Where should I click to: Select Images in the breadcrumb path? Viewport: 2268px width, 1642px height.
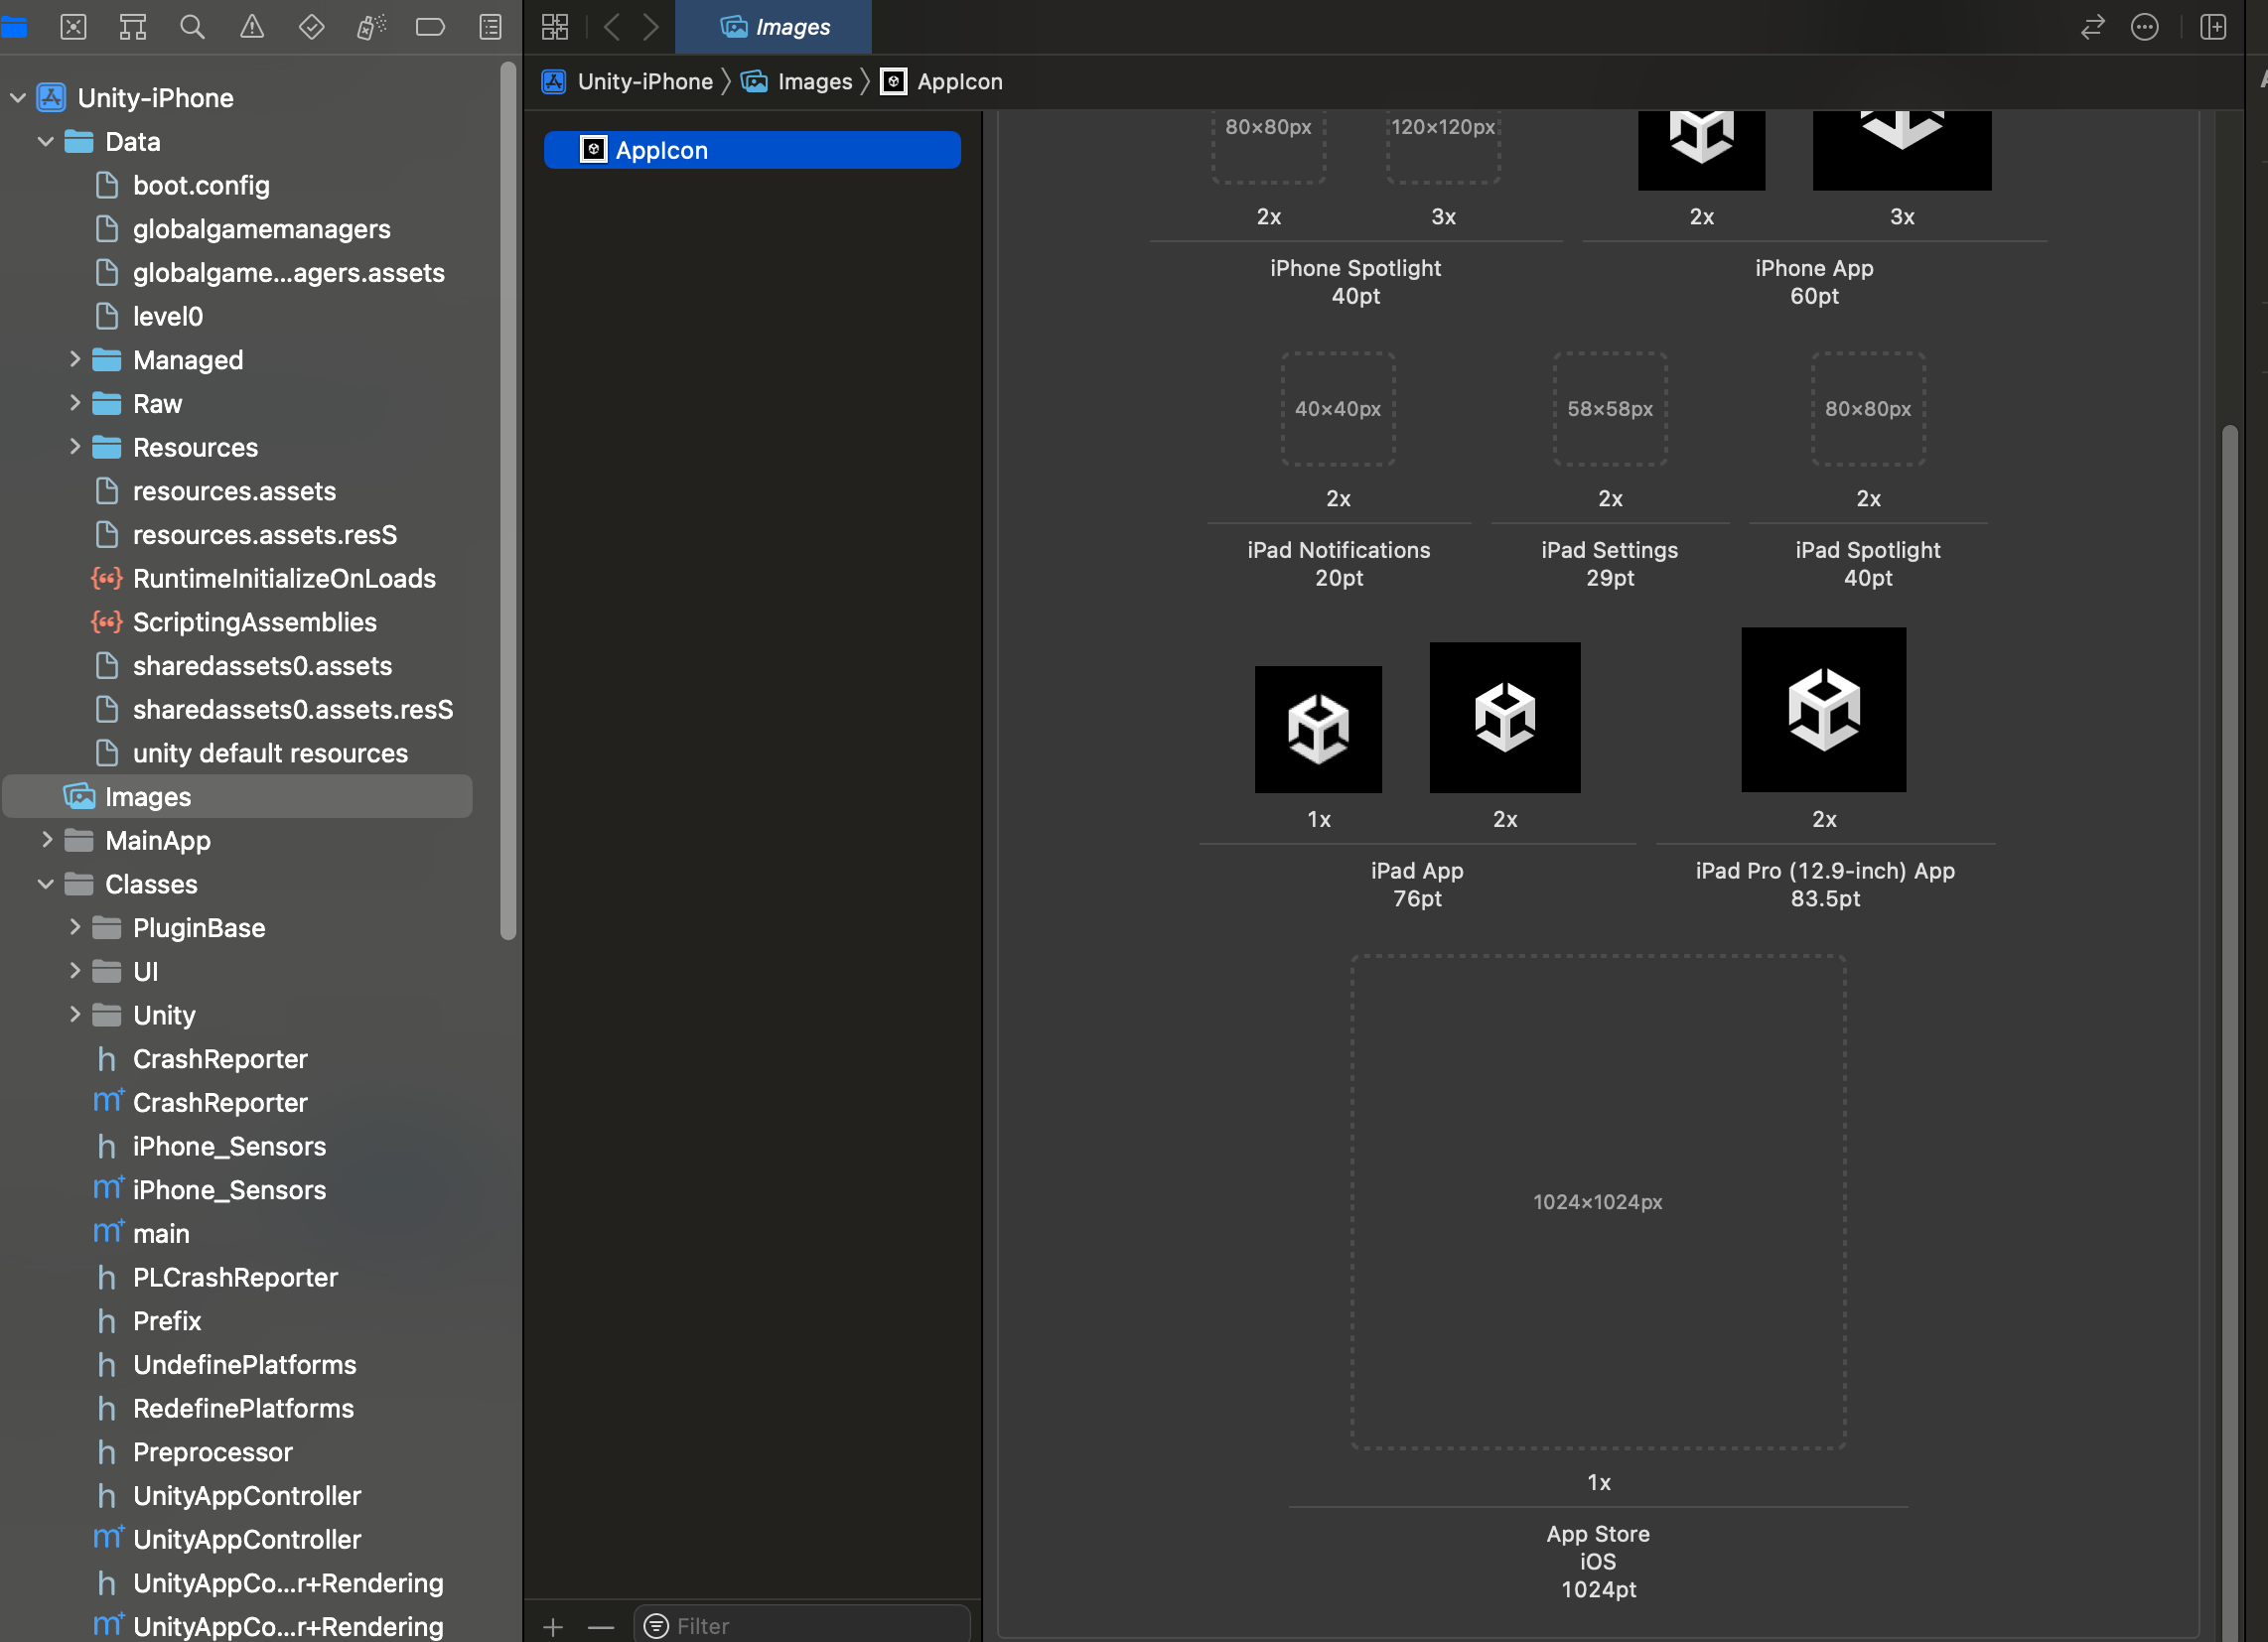(814, 82)
